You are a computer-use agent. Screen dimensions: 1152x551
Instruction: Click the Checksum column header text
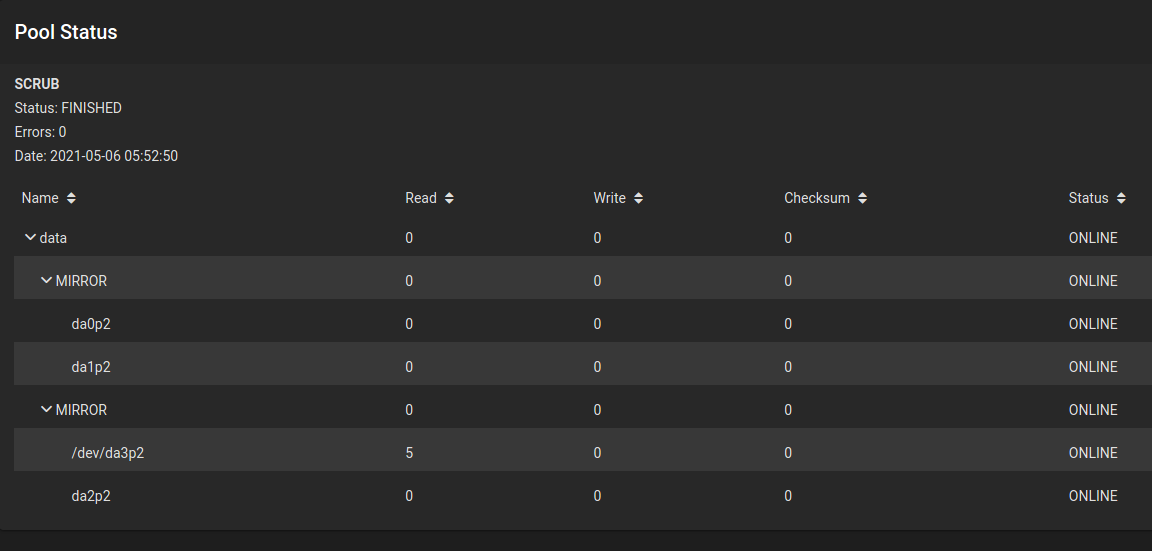click(x=817, y=198)
